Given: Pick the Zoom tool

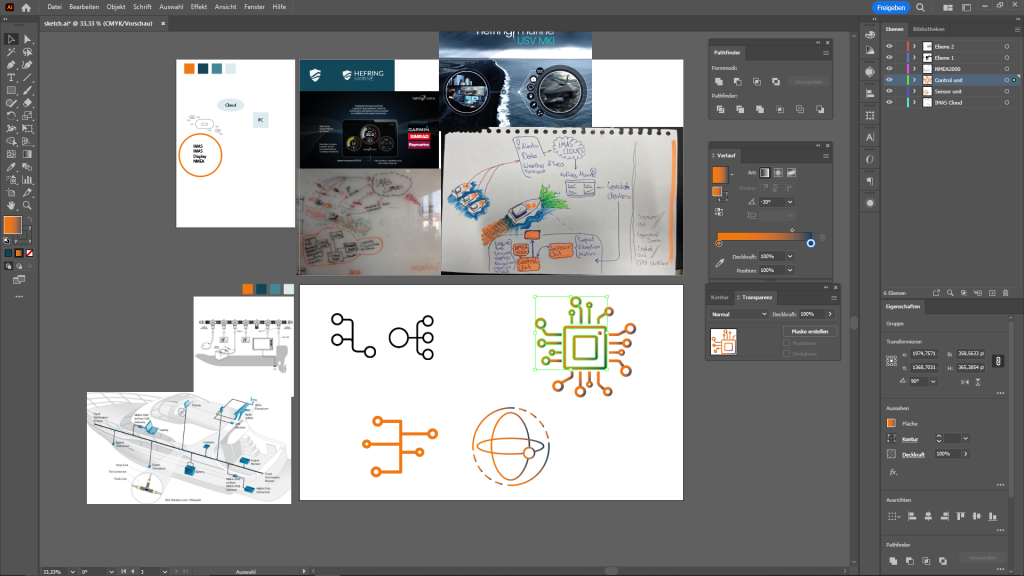Looking at the screenshot, I should pos(28,204).
